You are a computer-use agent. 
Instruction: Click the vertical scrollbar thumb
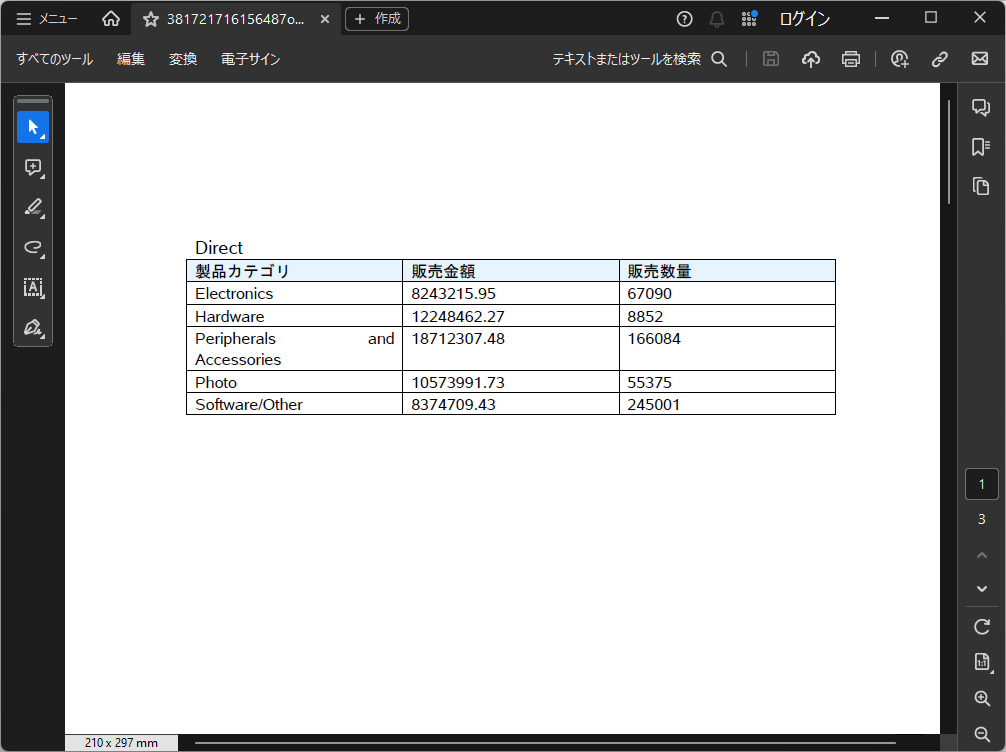[949, 153]
